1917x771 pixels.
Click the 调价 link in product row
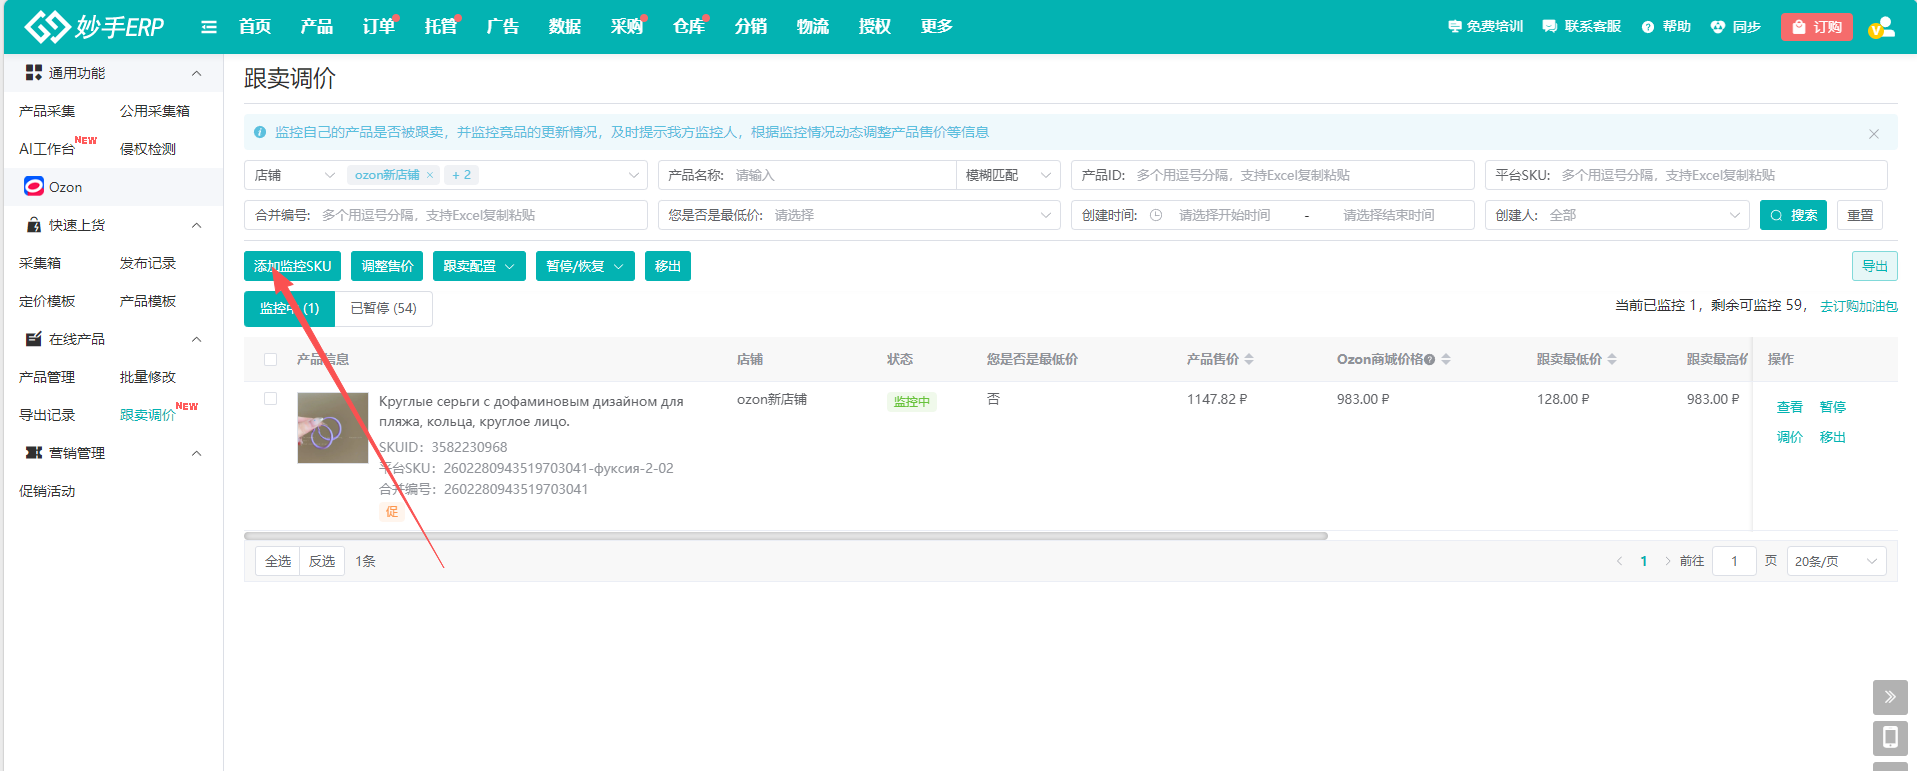pos(1789,437)
